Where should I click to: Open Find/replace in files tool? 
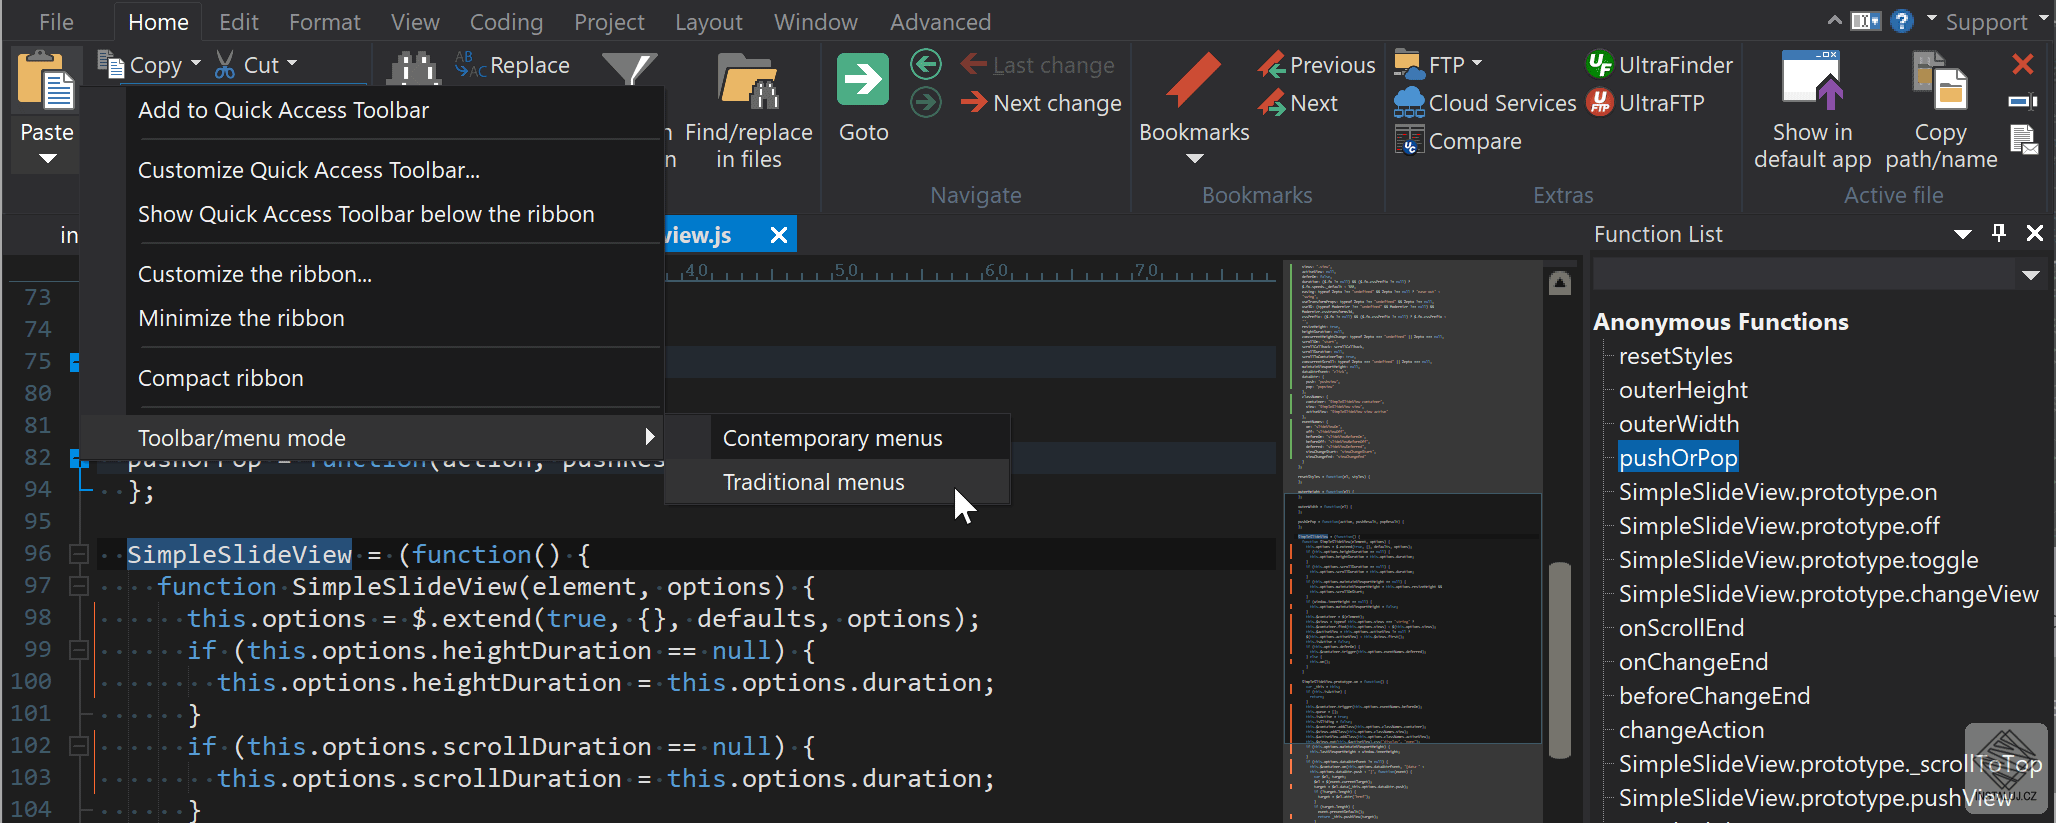748,83
